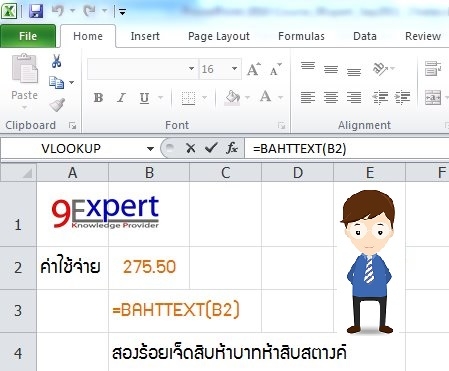The height and width of the screenshot is (371, 449).
Task: Open Font group dialog launcher
Action: pos(282,125)
